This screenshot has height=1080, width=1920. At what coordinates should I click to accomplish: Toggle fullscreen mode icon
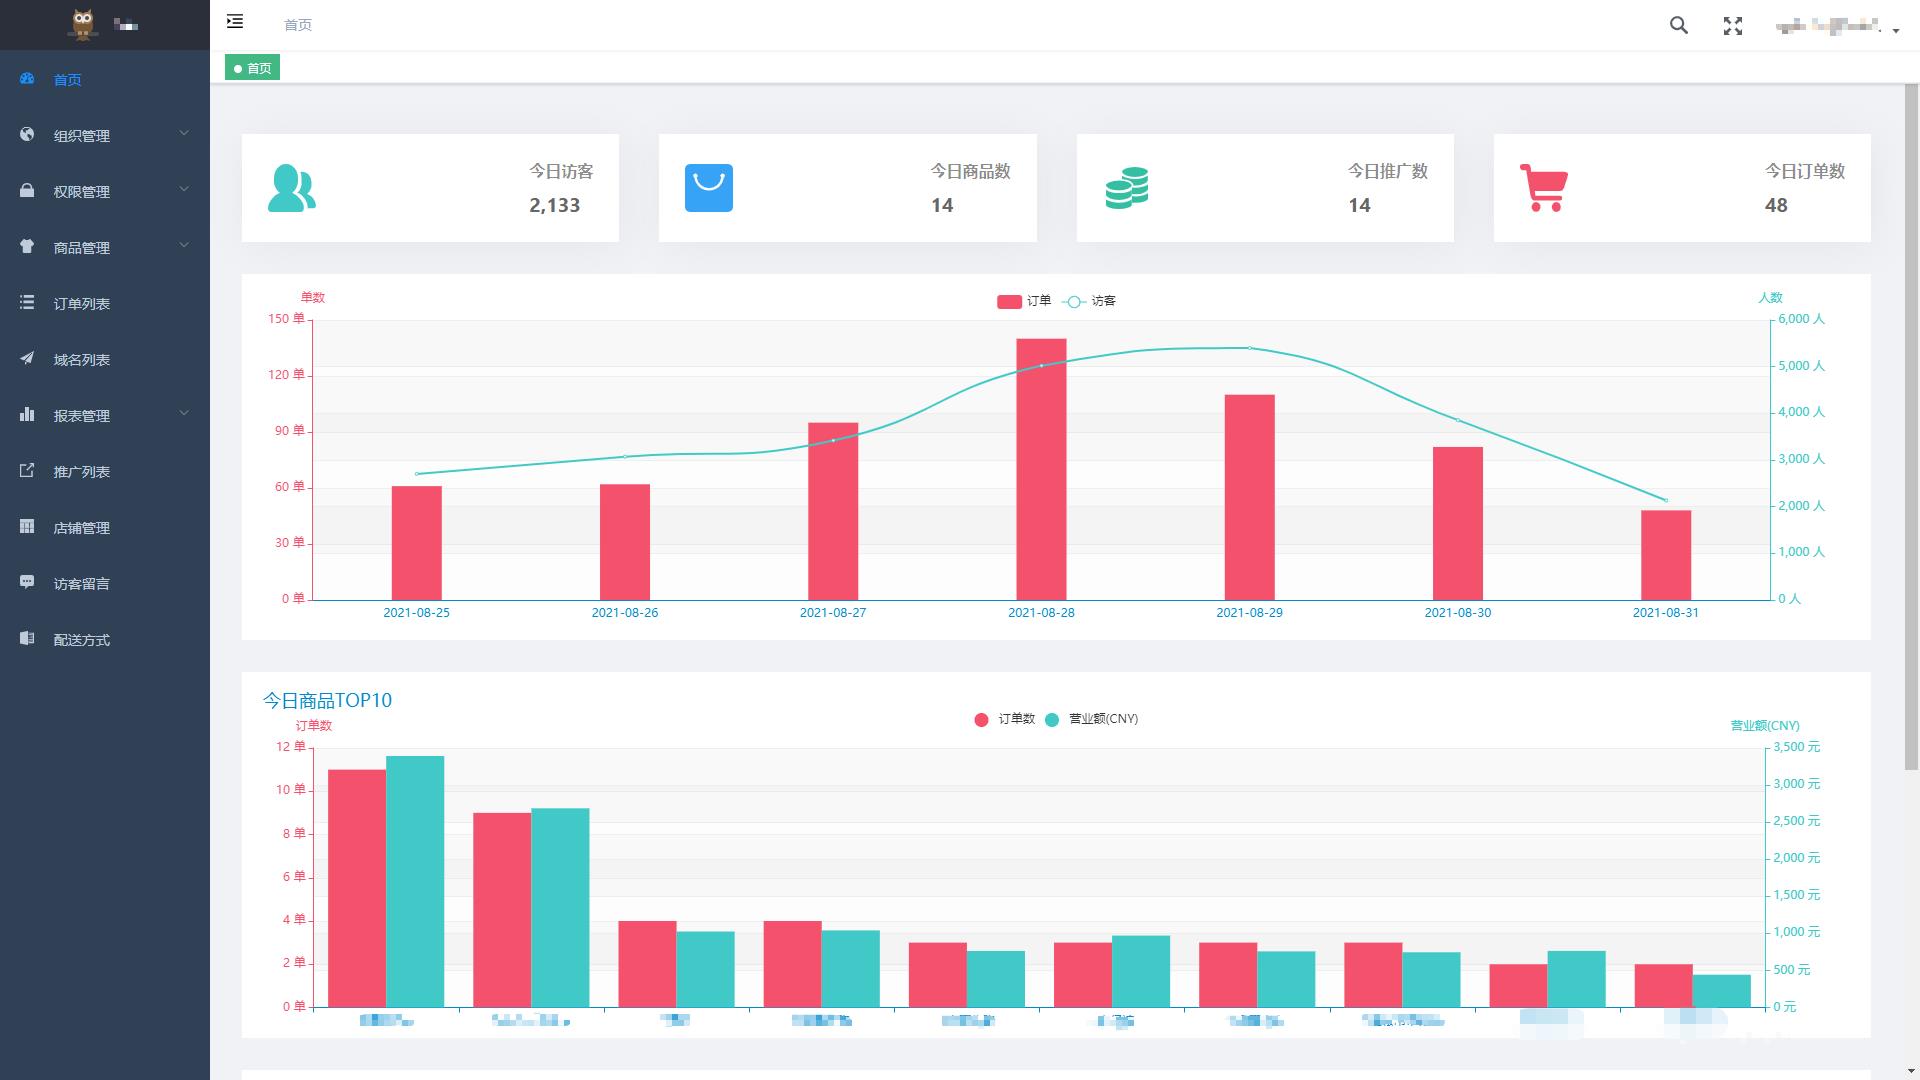(x=1733, y=26)
